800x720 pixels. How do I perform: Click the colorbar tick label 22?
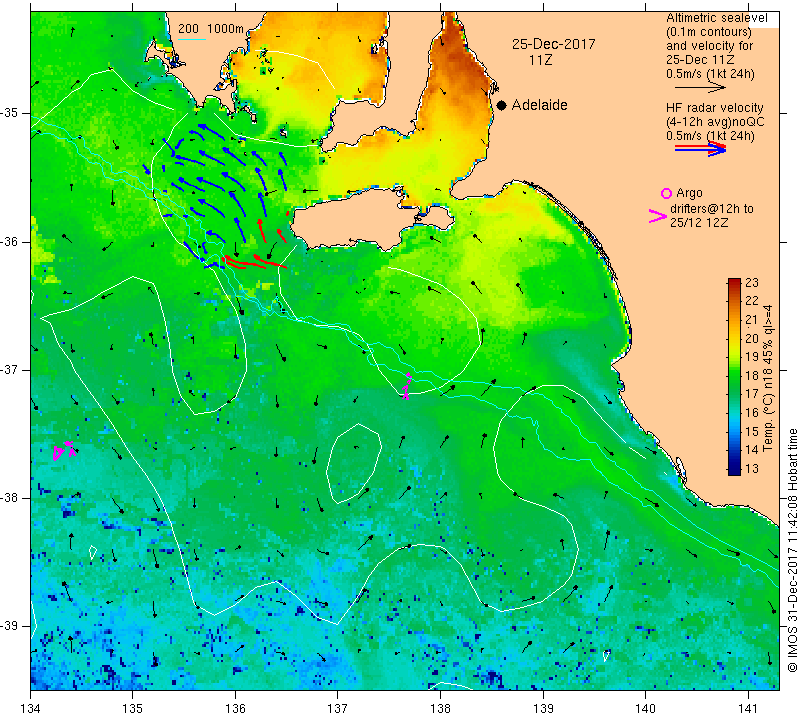coord(752,301)
